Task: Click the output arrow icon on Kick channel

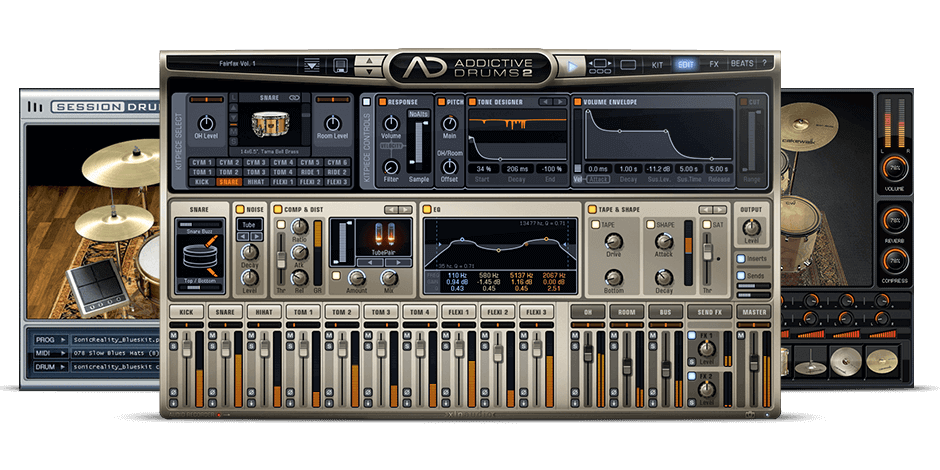Action: [173, 402]
